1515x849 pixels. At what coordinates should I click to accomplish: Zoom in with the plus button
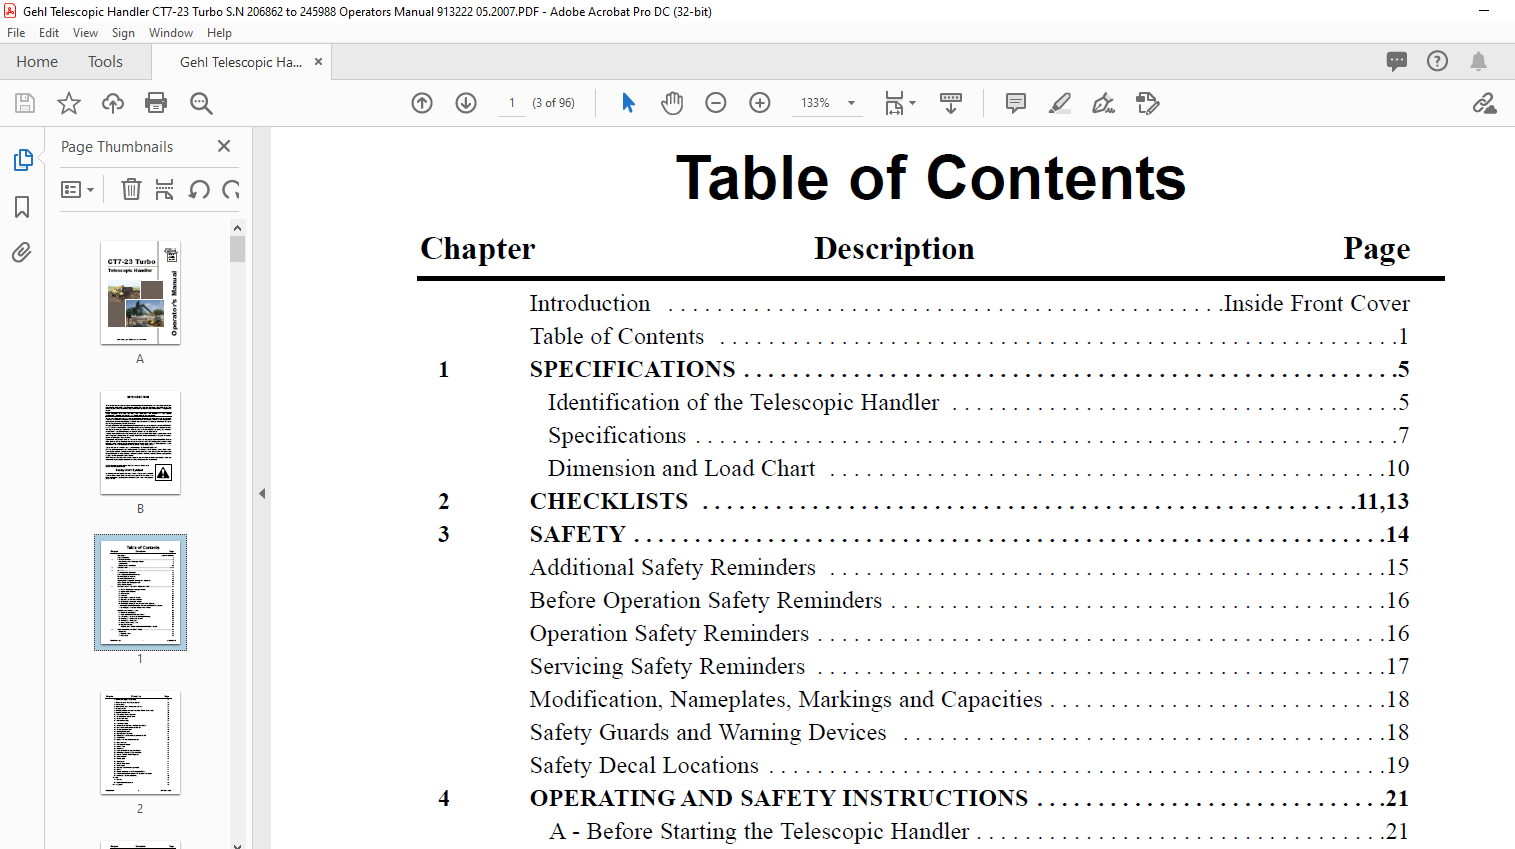pyautogui.click(x=760, y=103)
